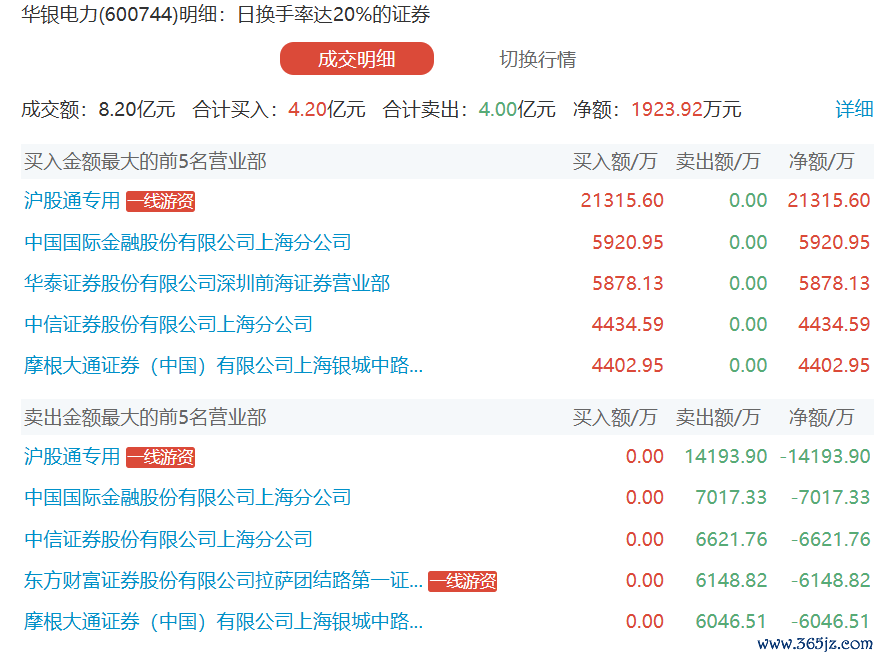
Task: Select the buy amount 4434.59
Action: pyautogui.click(x=627, y=324)
